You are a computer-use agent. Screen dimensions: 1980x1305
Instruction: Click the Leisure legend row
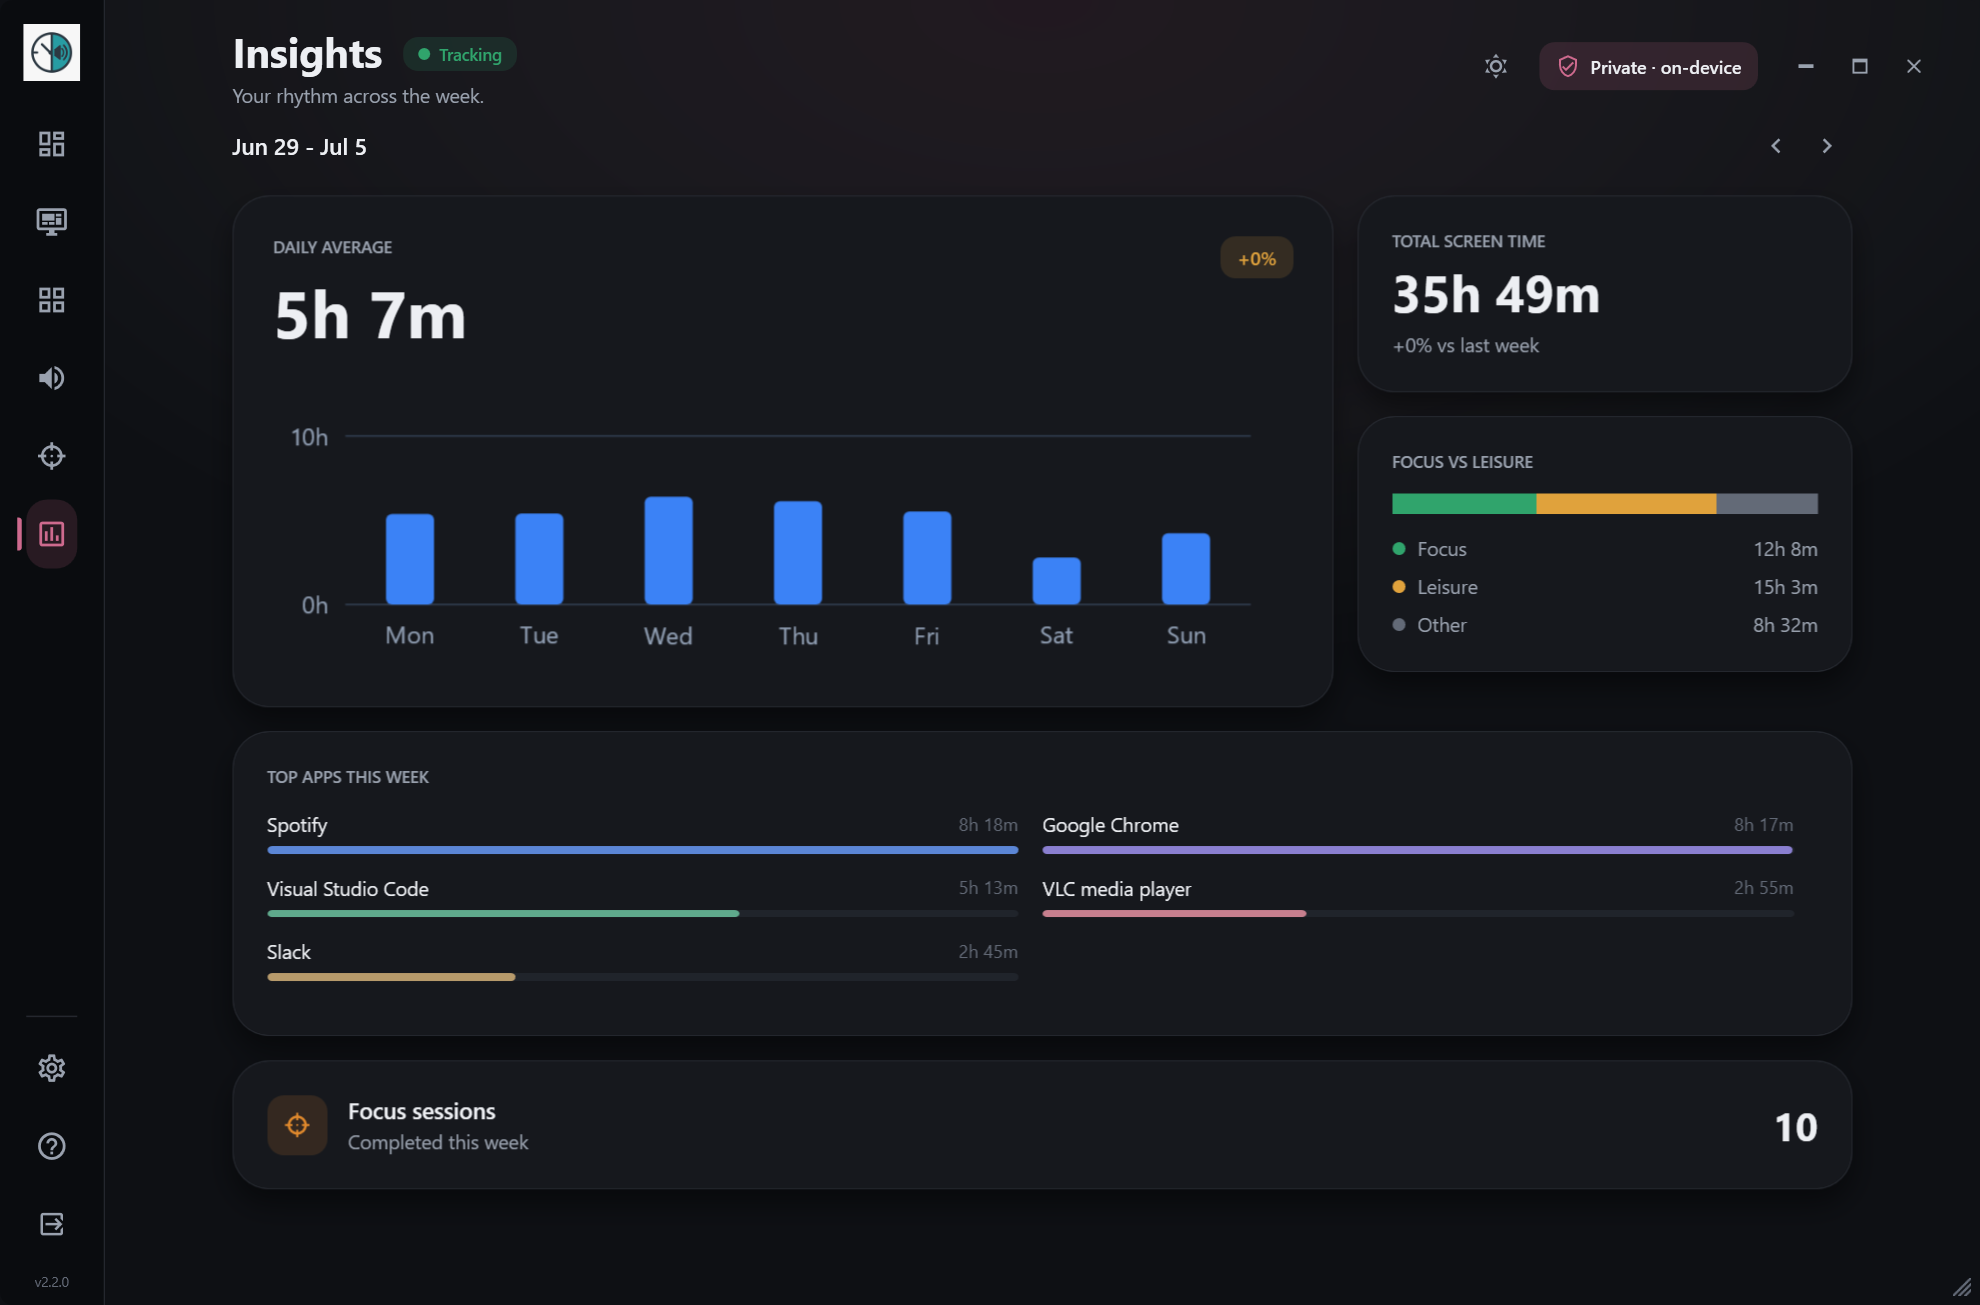pyautogui.click(x=1605, y=587)
